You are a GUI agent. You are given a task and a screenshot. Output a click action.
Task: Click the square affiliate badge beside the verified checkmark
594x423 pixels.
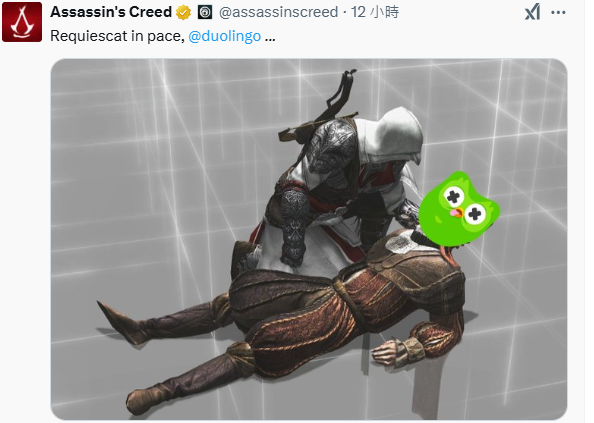pyautogui.click(x=205, y=12)
